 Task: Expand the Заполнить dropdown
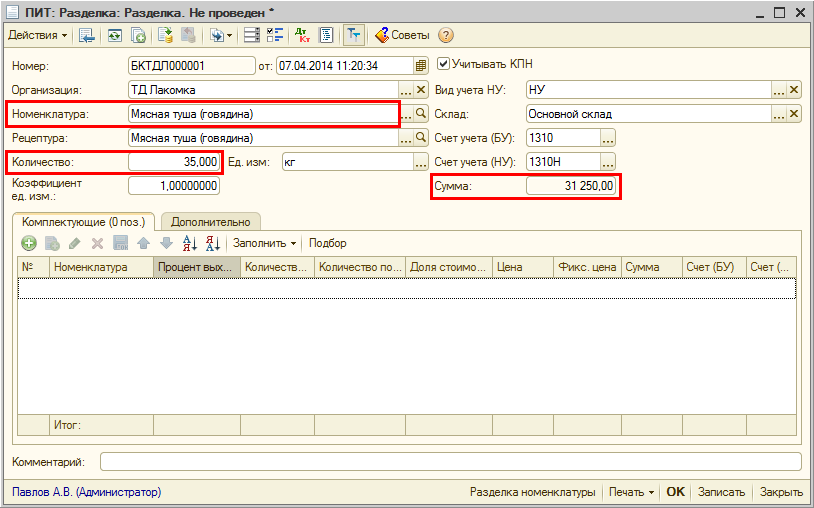point(265,243)
